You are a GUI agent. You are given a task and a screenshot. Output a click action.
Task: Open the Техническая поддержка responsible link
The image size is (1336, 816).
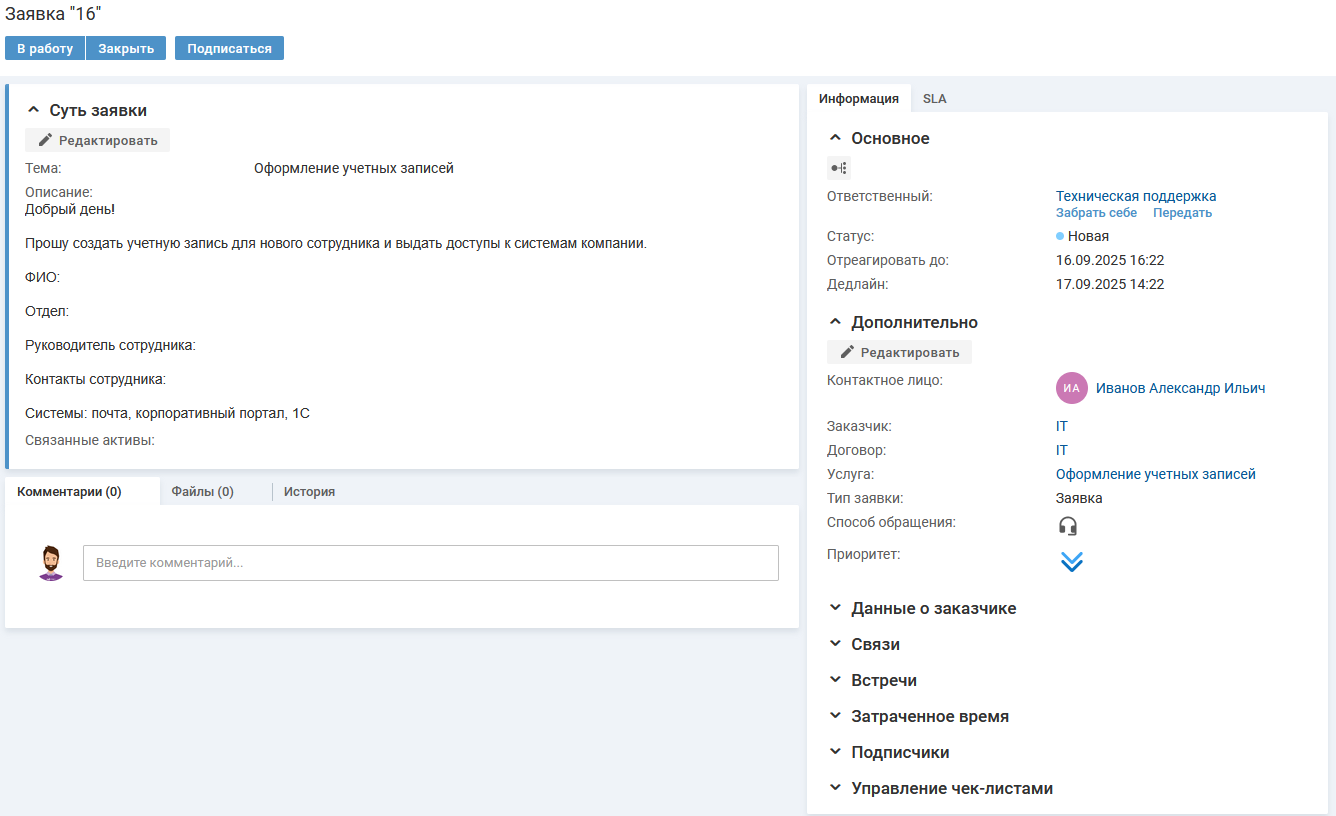pyautogui.click(x=1135, y=196)
